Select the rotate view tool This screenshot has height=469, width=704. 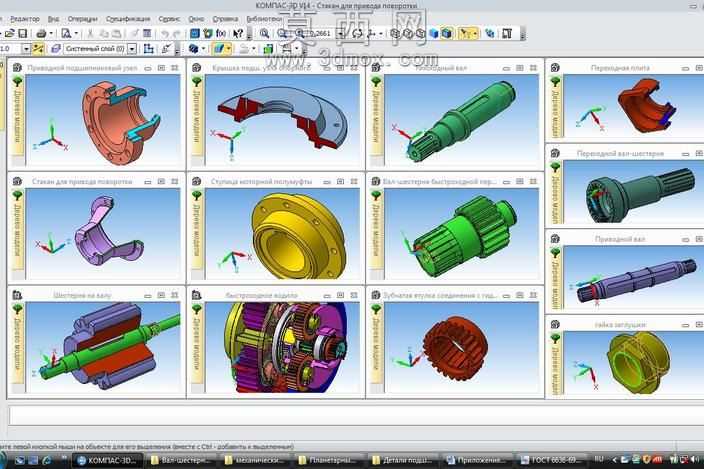pos(357,33)
